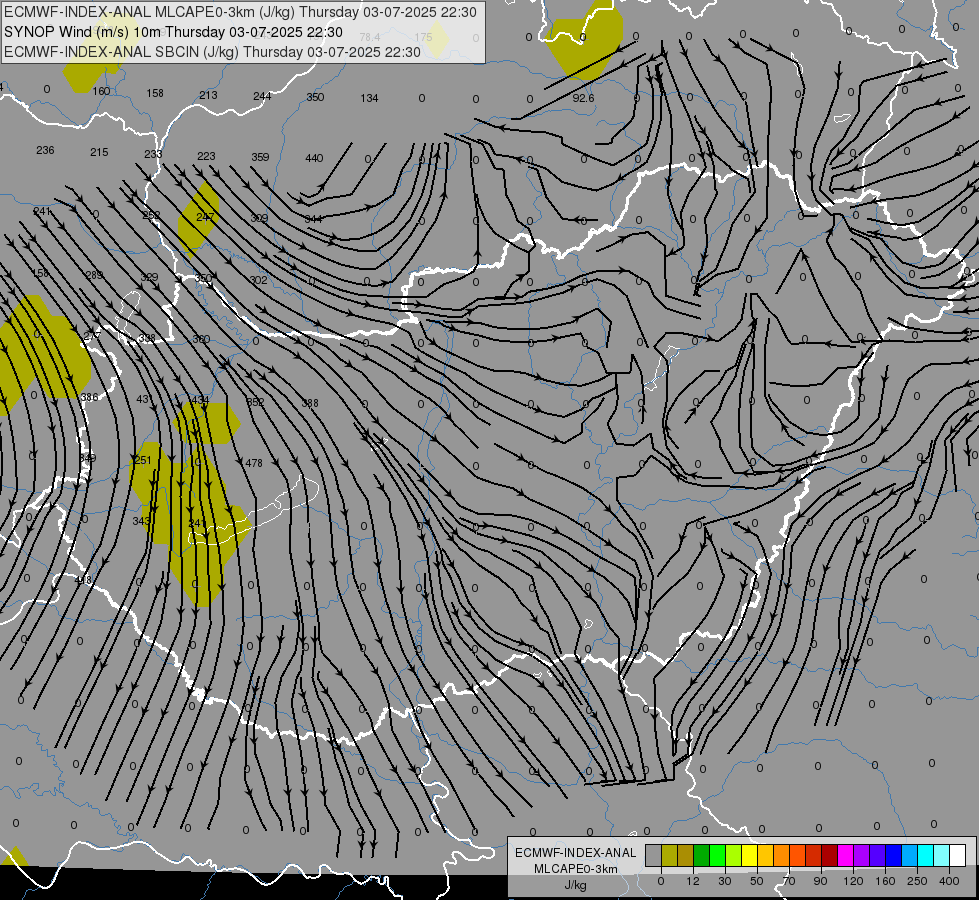
Task: Click the map value 134
Action: [369, 98]
